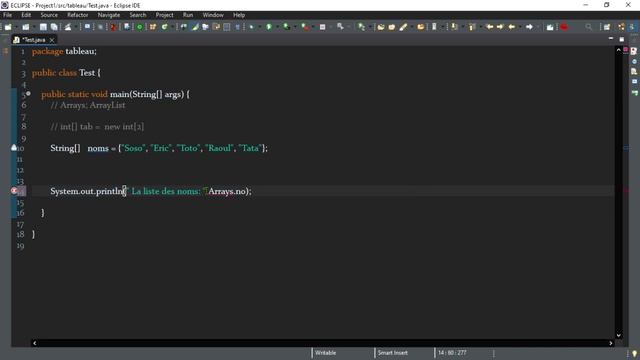Click the magnifier Search icon at toolbar right
This screenshot has width=640, height=360.
589,27
